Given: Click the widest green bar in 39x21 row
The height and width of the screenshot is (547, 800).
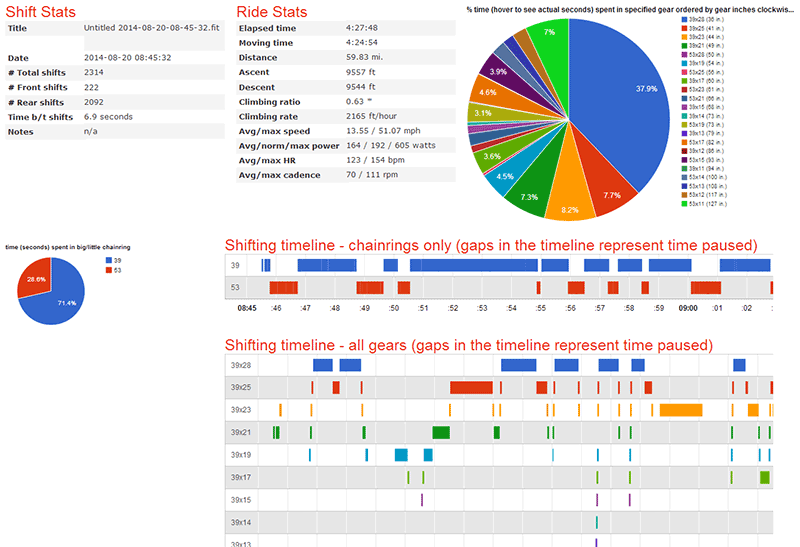Looking at the screenshot, I should pyautogui.click(x=441, y=432).
